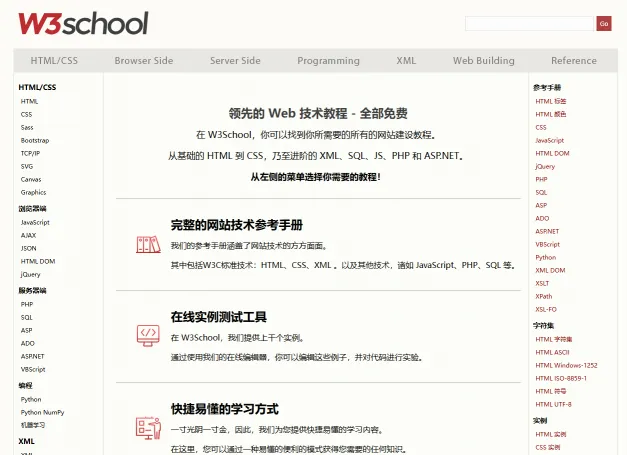This screenshot has width=627, height=455.
Task: Open HTML DOM reference in right sidebar
Action: (552, 153)
